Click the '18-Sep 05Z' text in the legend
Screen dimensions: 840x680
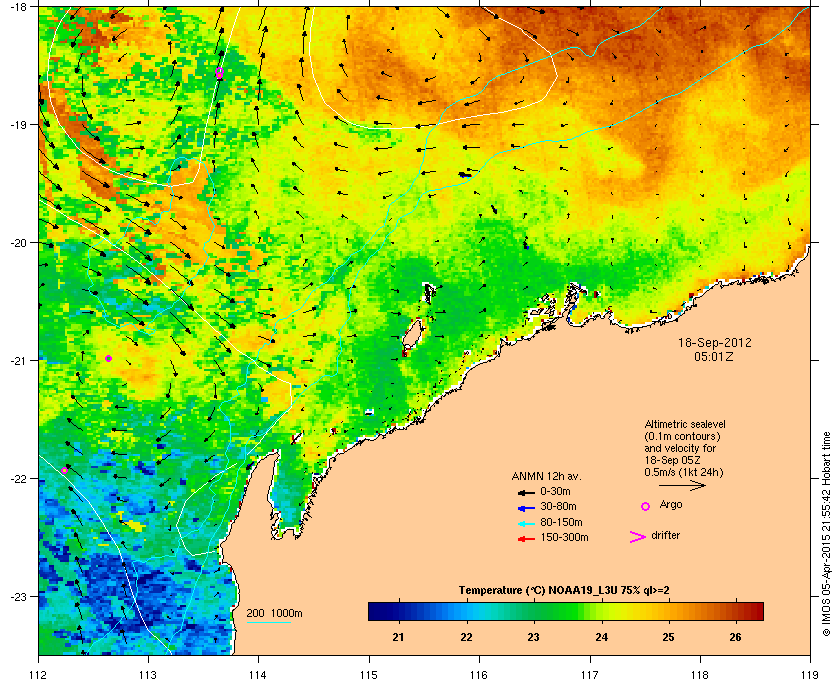[x=672, y=460]
